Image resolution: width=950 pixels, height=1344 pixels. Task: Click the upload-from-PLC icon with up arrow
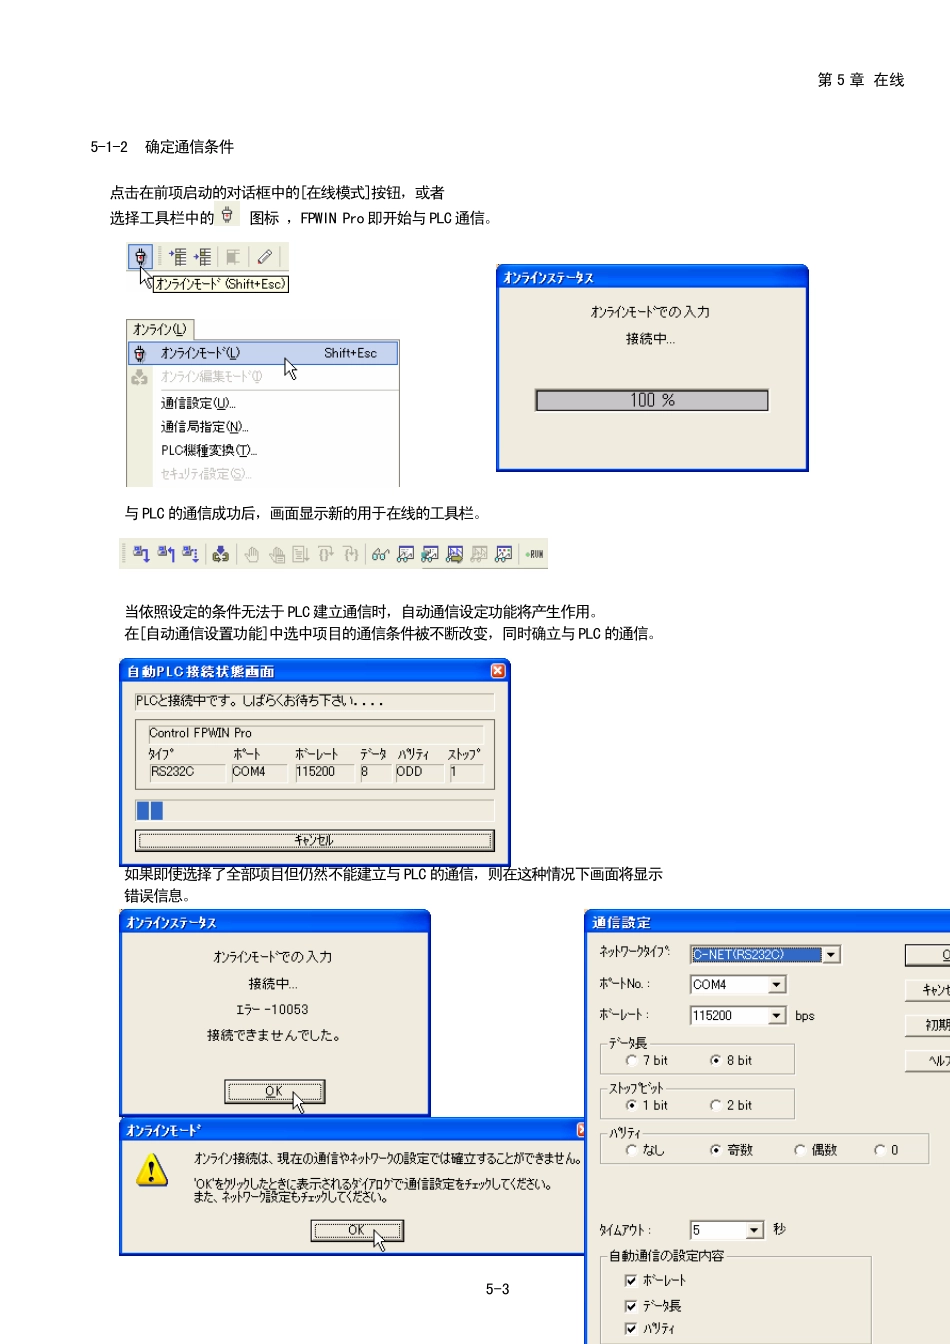coord(166,554)
